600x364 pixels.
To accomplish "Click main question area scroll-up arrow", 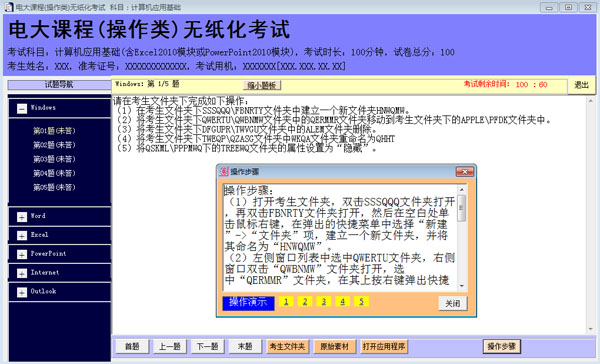I will pyautogui.click(x=591, y=101).
